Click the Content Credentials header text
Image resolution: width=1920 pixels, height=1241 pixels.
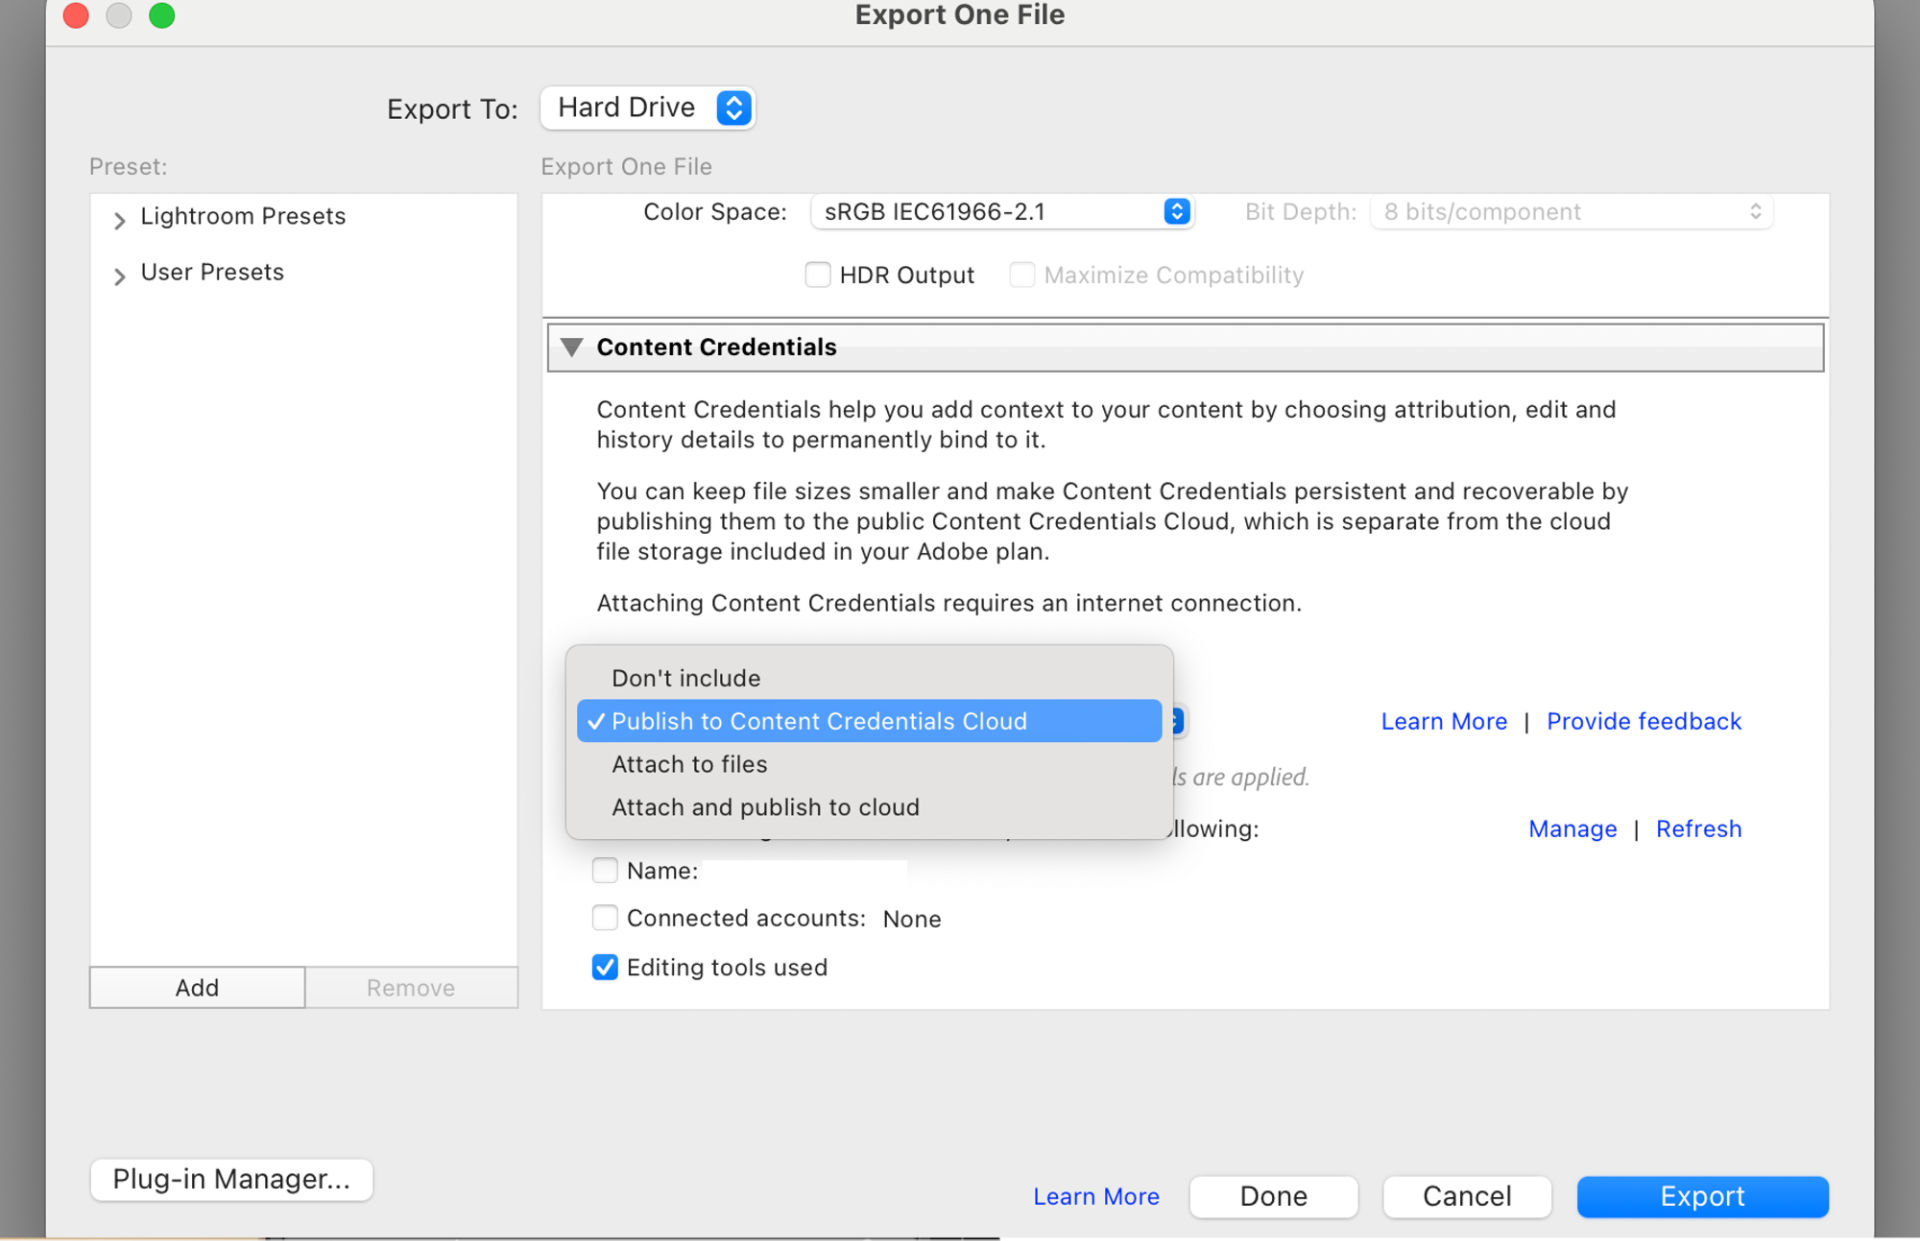tap(716, 347)
